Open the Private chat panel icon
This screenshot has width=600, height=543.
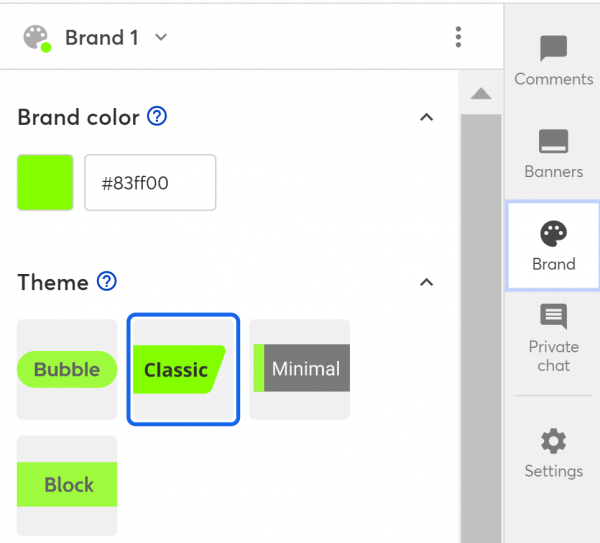tap(553, 316)
